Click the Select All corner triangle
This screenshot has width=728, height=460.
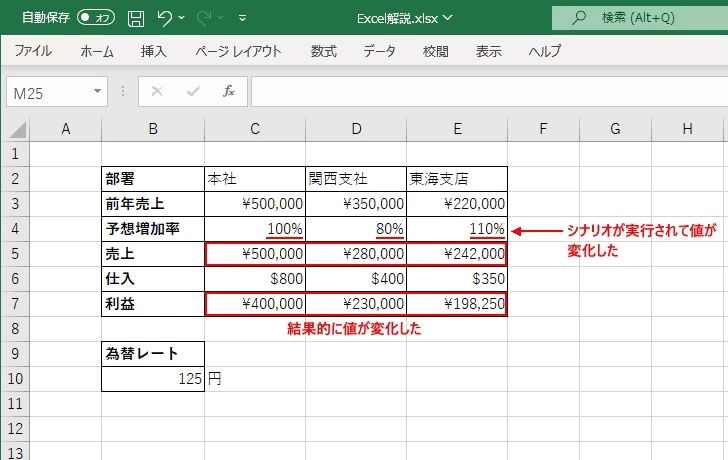pyautogui.click(x=16, y=130)
